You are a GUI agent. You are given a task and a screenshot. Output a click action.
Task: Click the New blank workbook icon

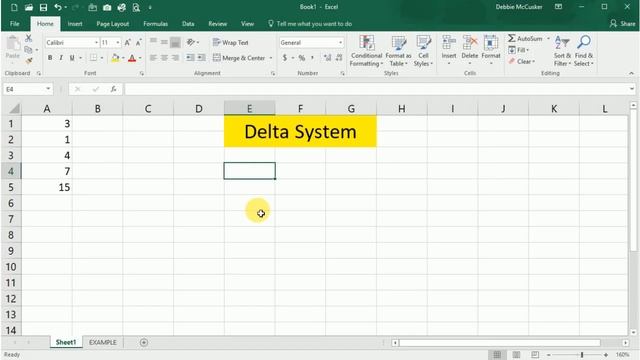coord(14,7)
